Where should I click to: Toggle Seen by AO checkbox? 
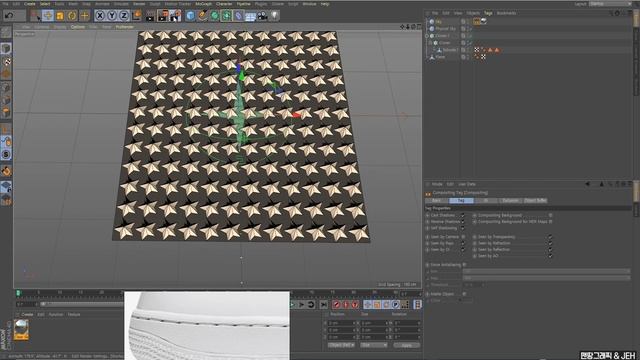pos(550,256)
